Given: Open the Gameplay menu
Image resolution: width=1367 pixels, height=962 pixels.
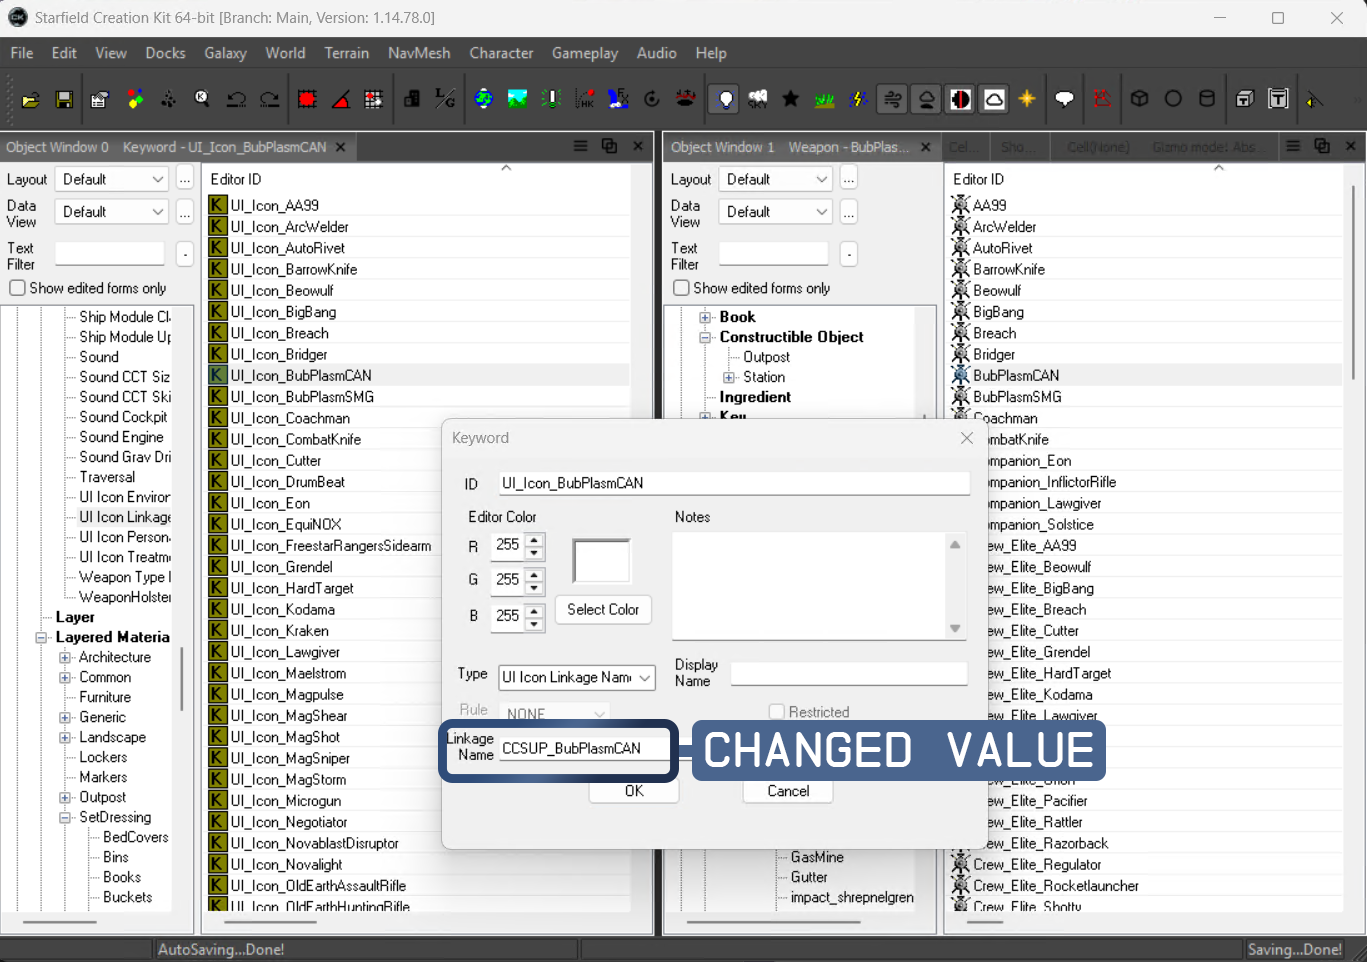Looking at the screenshot, I should pos(585,53).
